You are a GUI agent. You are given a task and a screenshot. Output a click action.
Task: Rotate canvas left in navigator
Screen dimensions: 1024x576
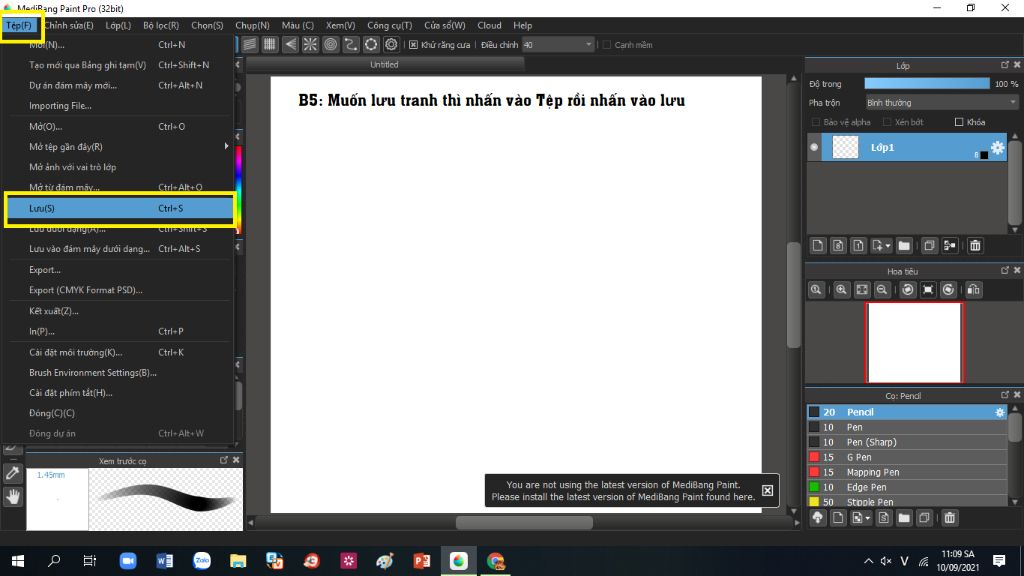tap(908, 290)
